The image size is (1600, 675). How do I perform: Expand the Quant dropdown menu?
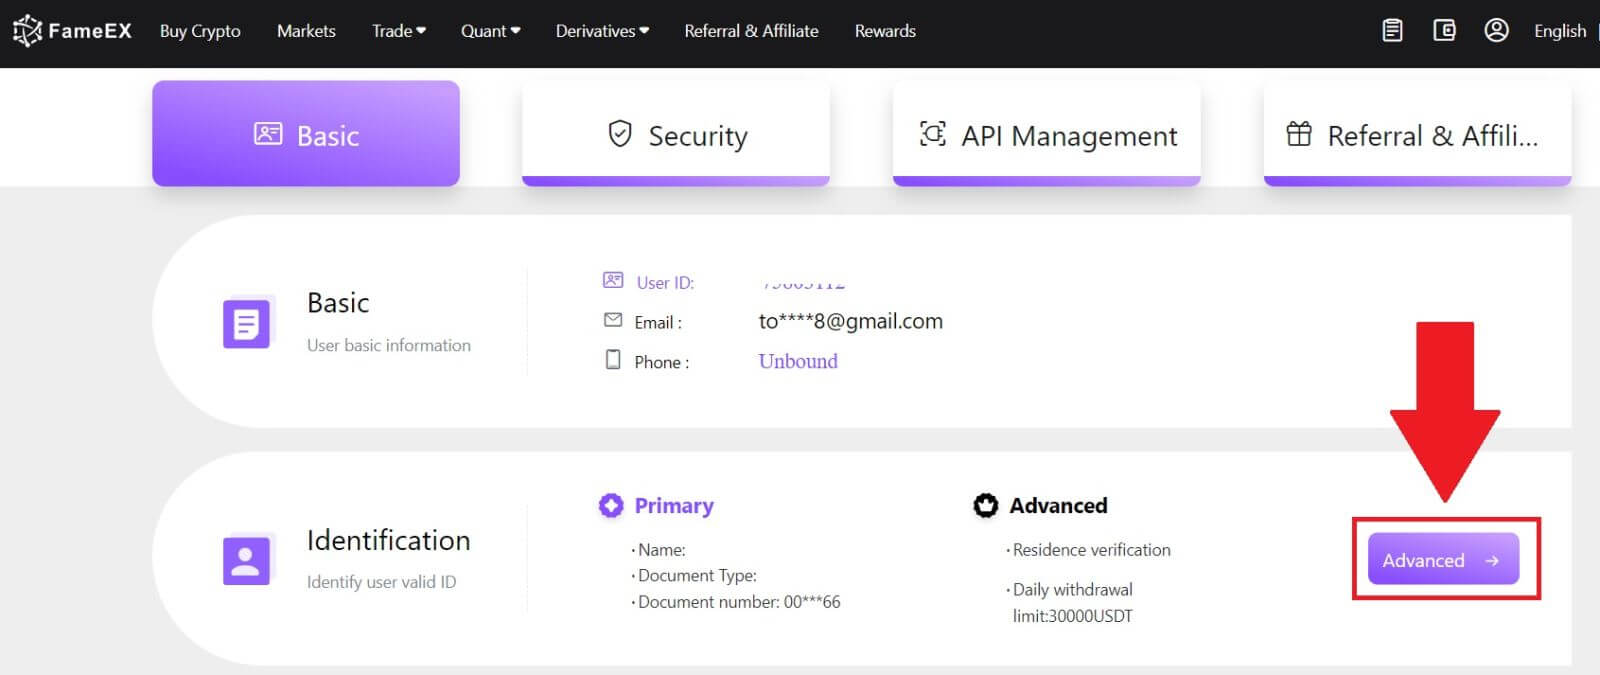[490, 31]
